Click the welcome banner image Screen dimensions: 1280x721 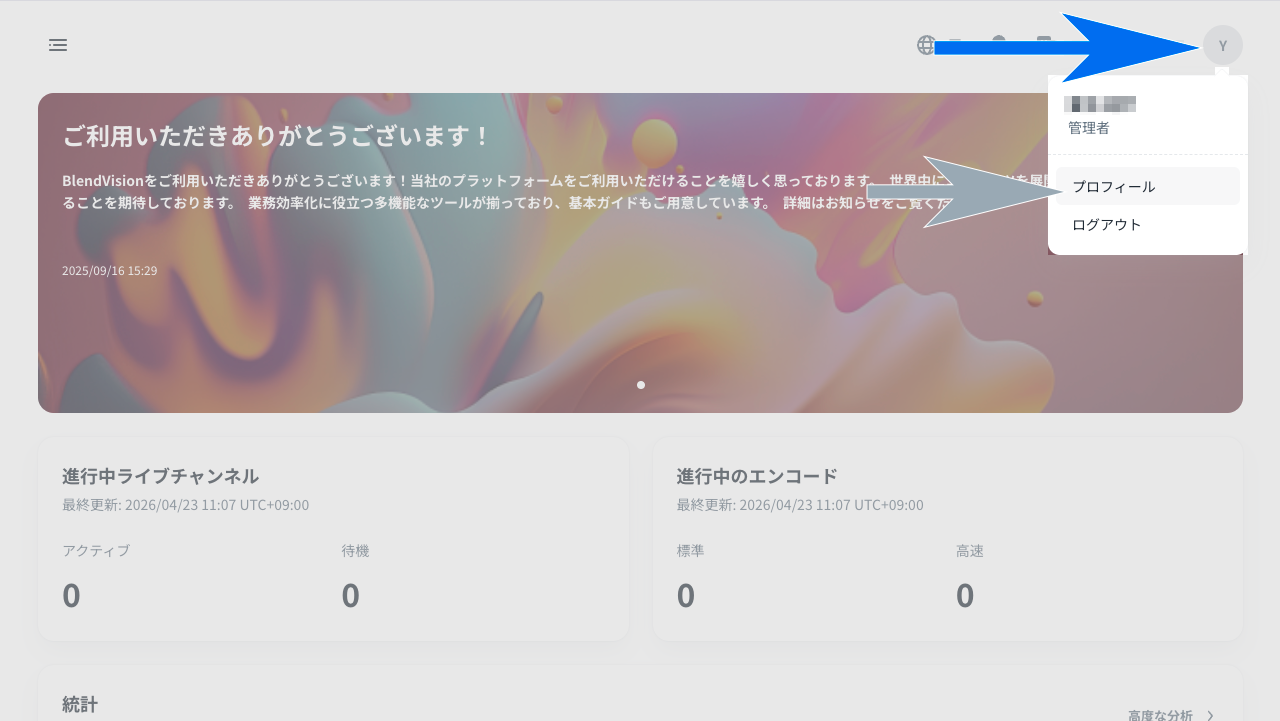(640, 253)
